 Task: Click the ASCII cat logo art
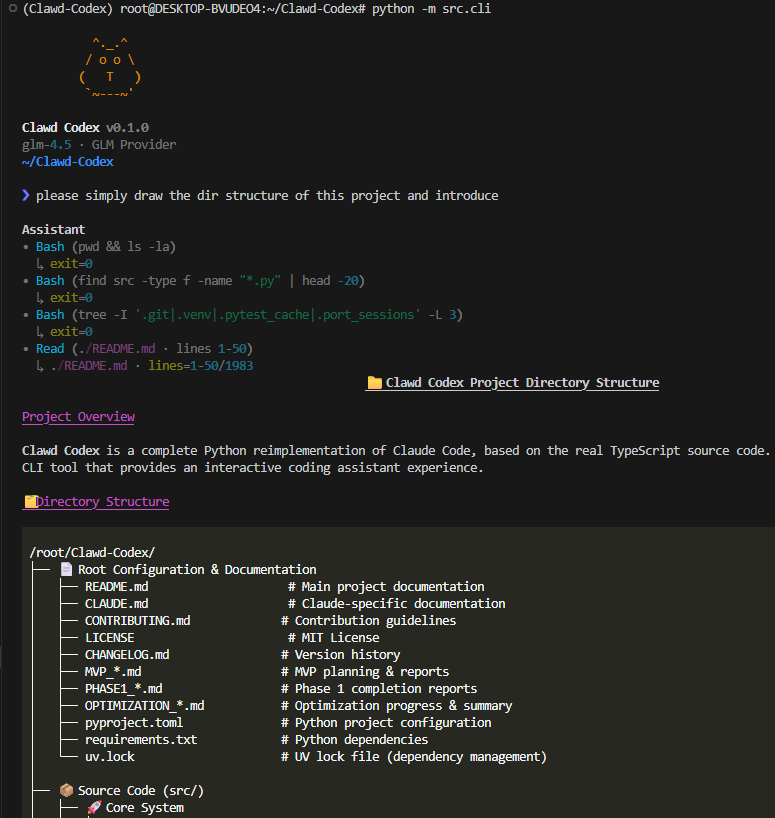click(110, 67)
